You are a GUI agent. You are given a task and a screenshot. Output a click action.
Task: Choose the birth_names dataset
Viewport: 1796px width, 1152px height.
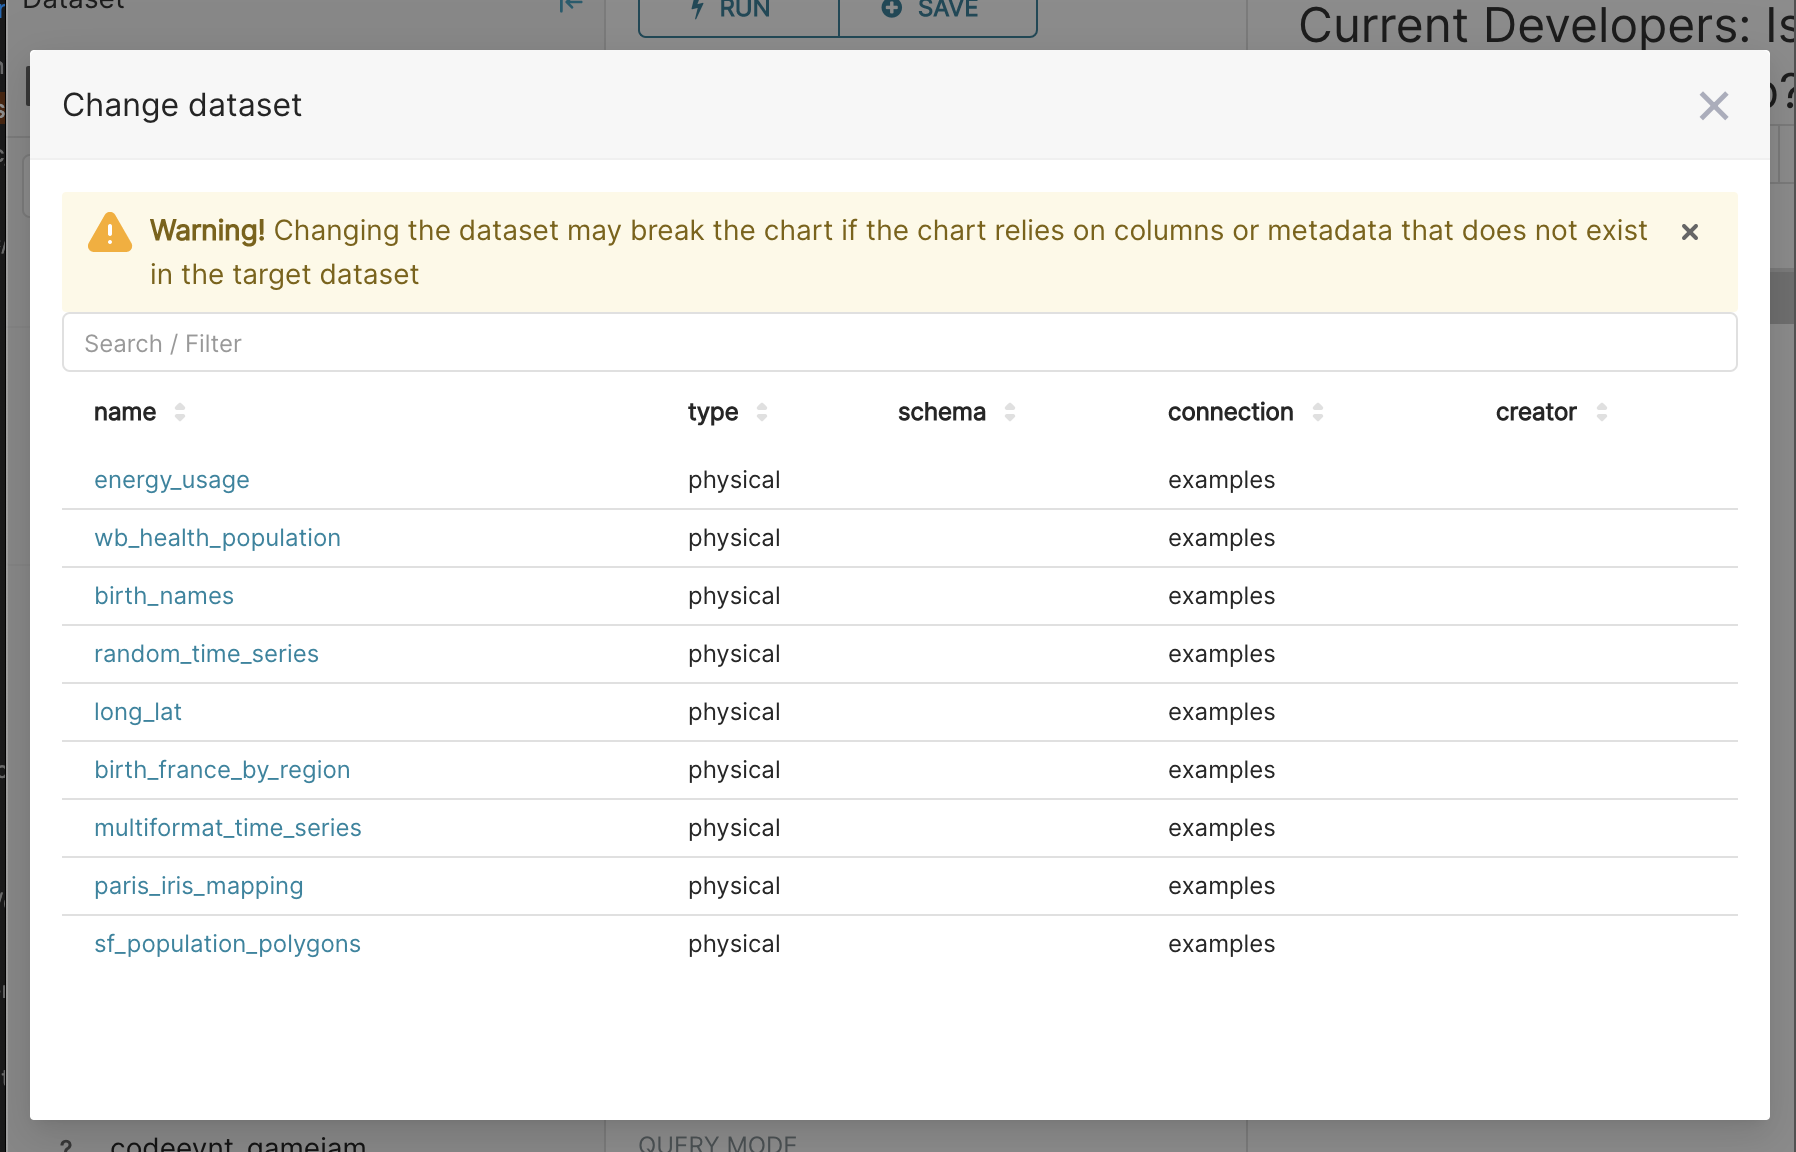tap(164, 596)
